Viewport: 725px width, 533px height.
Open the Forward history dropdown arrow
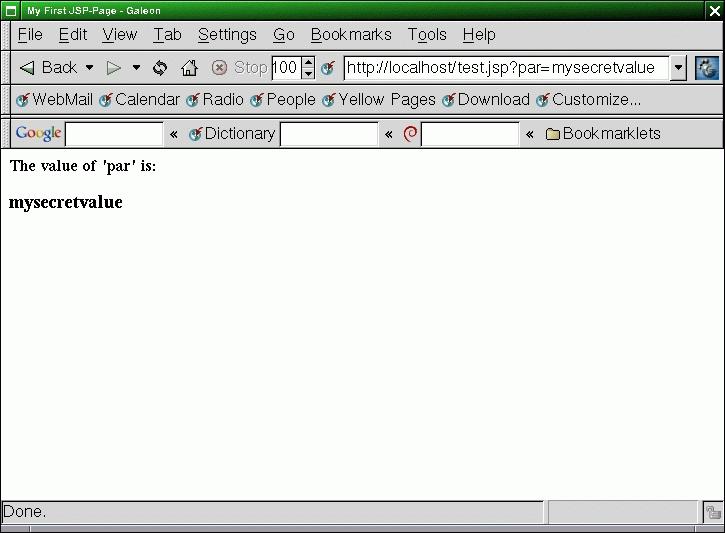click(137, 68)
